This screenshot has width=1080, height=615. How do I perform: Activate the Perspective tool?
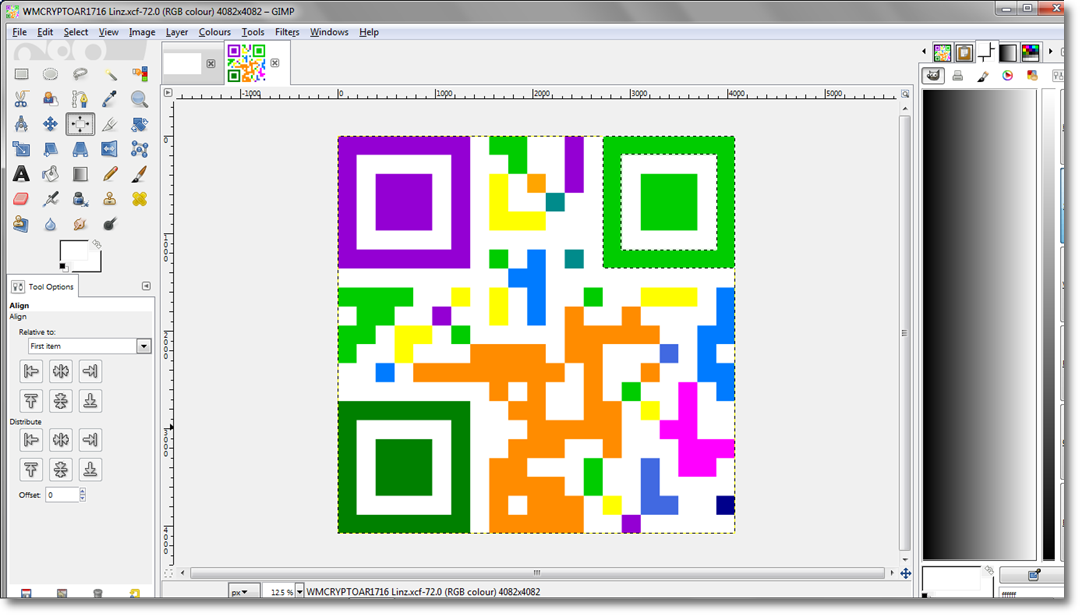point(80,149)
